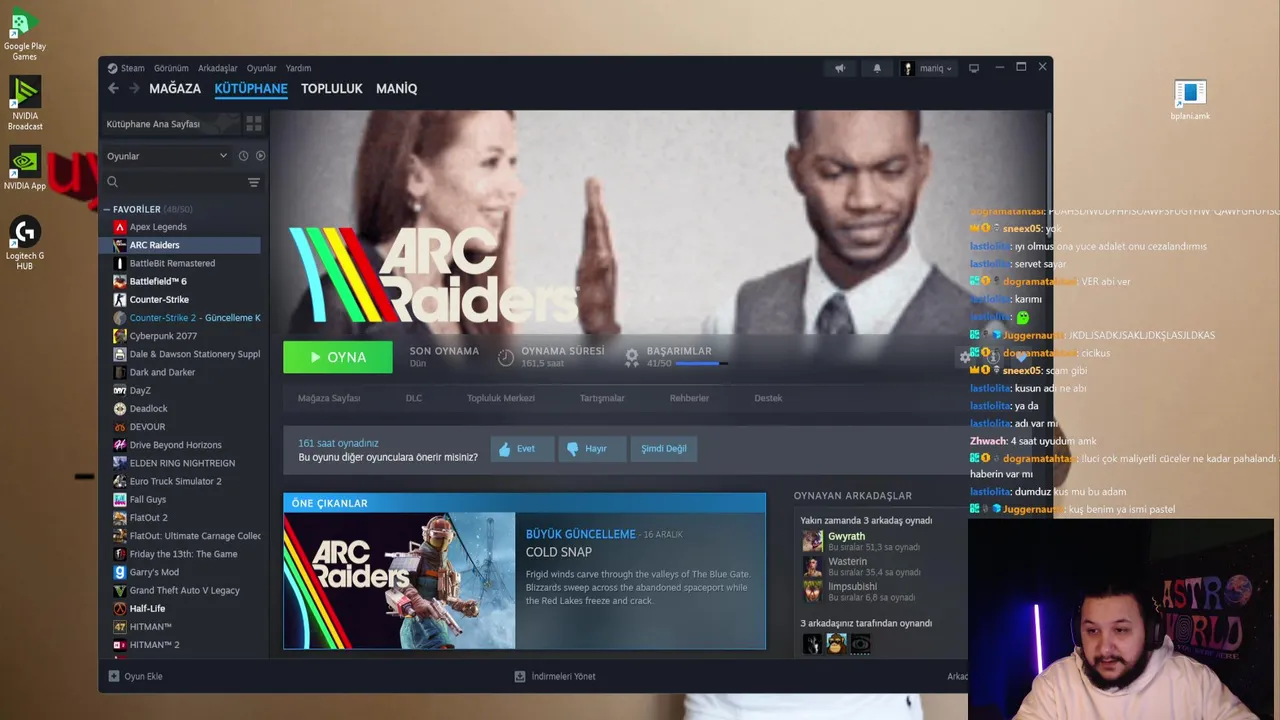The image size is (1280, 720).
Task: Switch to the MAĞAZA tab
Action: 175,88
